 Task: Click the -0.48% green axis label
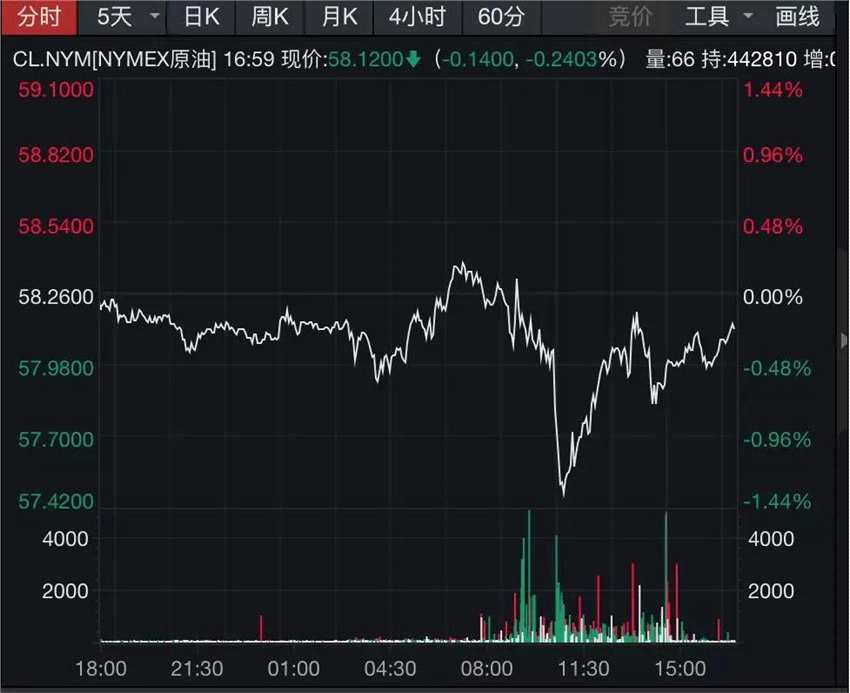777,369
